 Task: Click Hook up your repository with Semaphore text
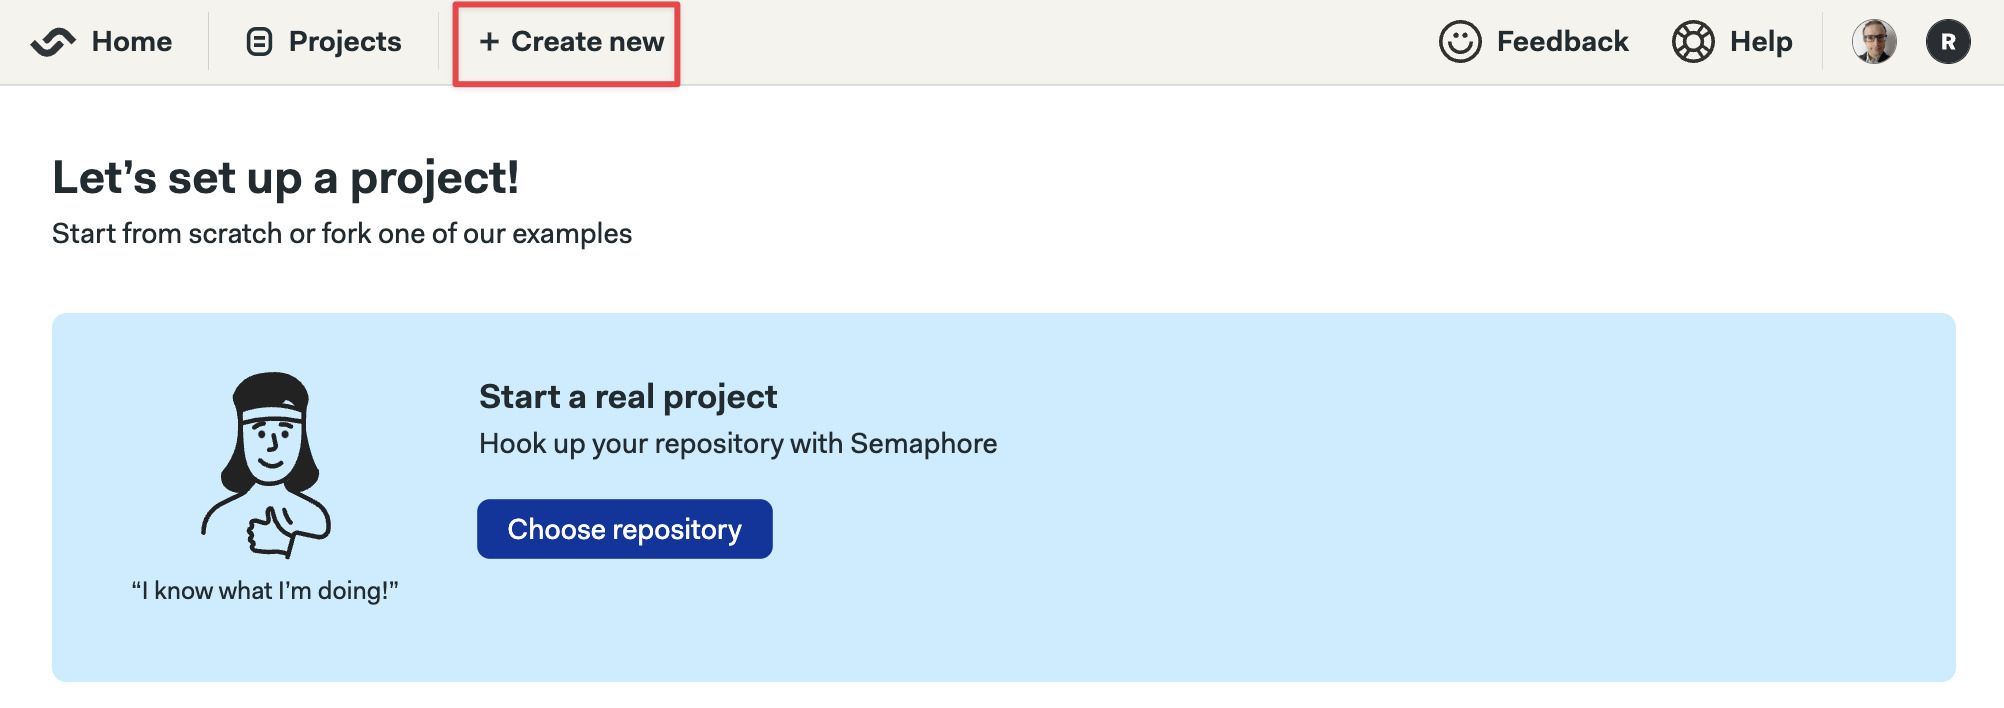tap(738, 444)
